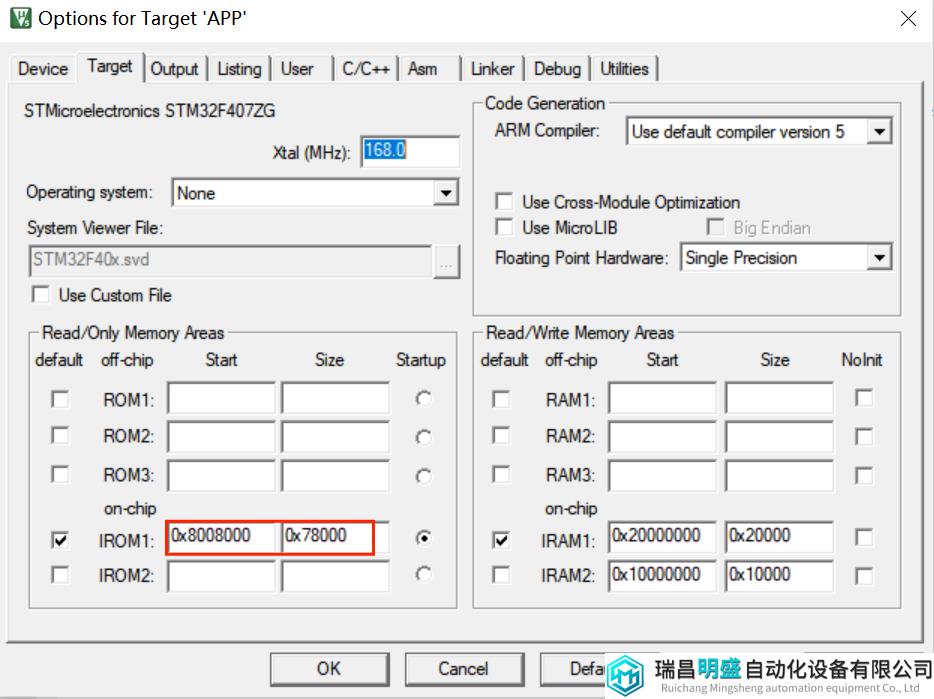This screenshot has width=934, height=699.
Task: Confirm settings with the OK button
Action: pos(329,669)
